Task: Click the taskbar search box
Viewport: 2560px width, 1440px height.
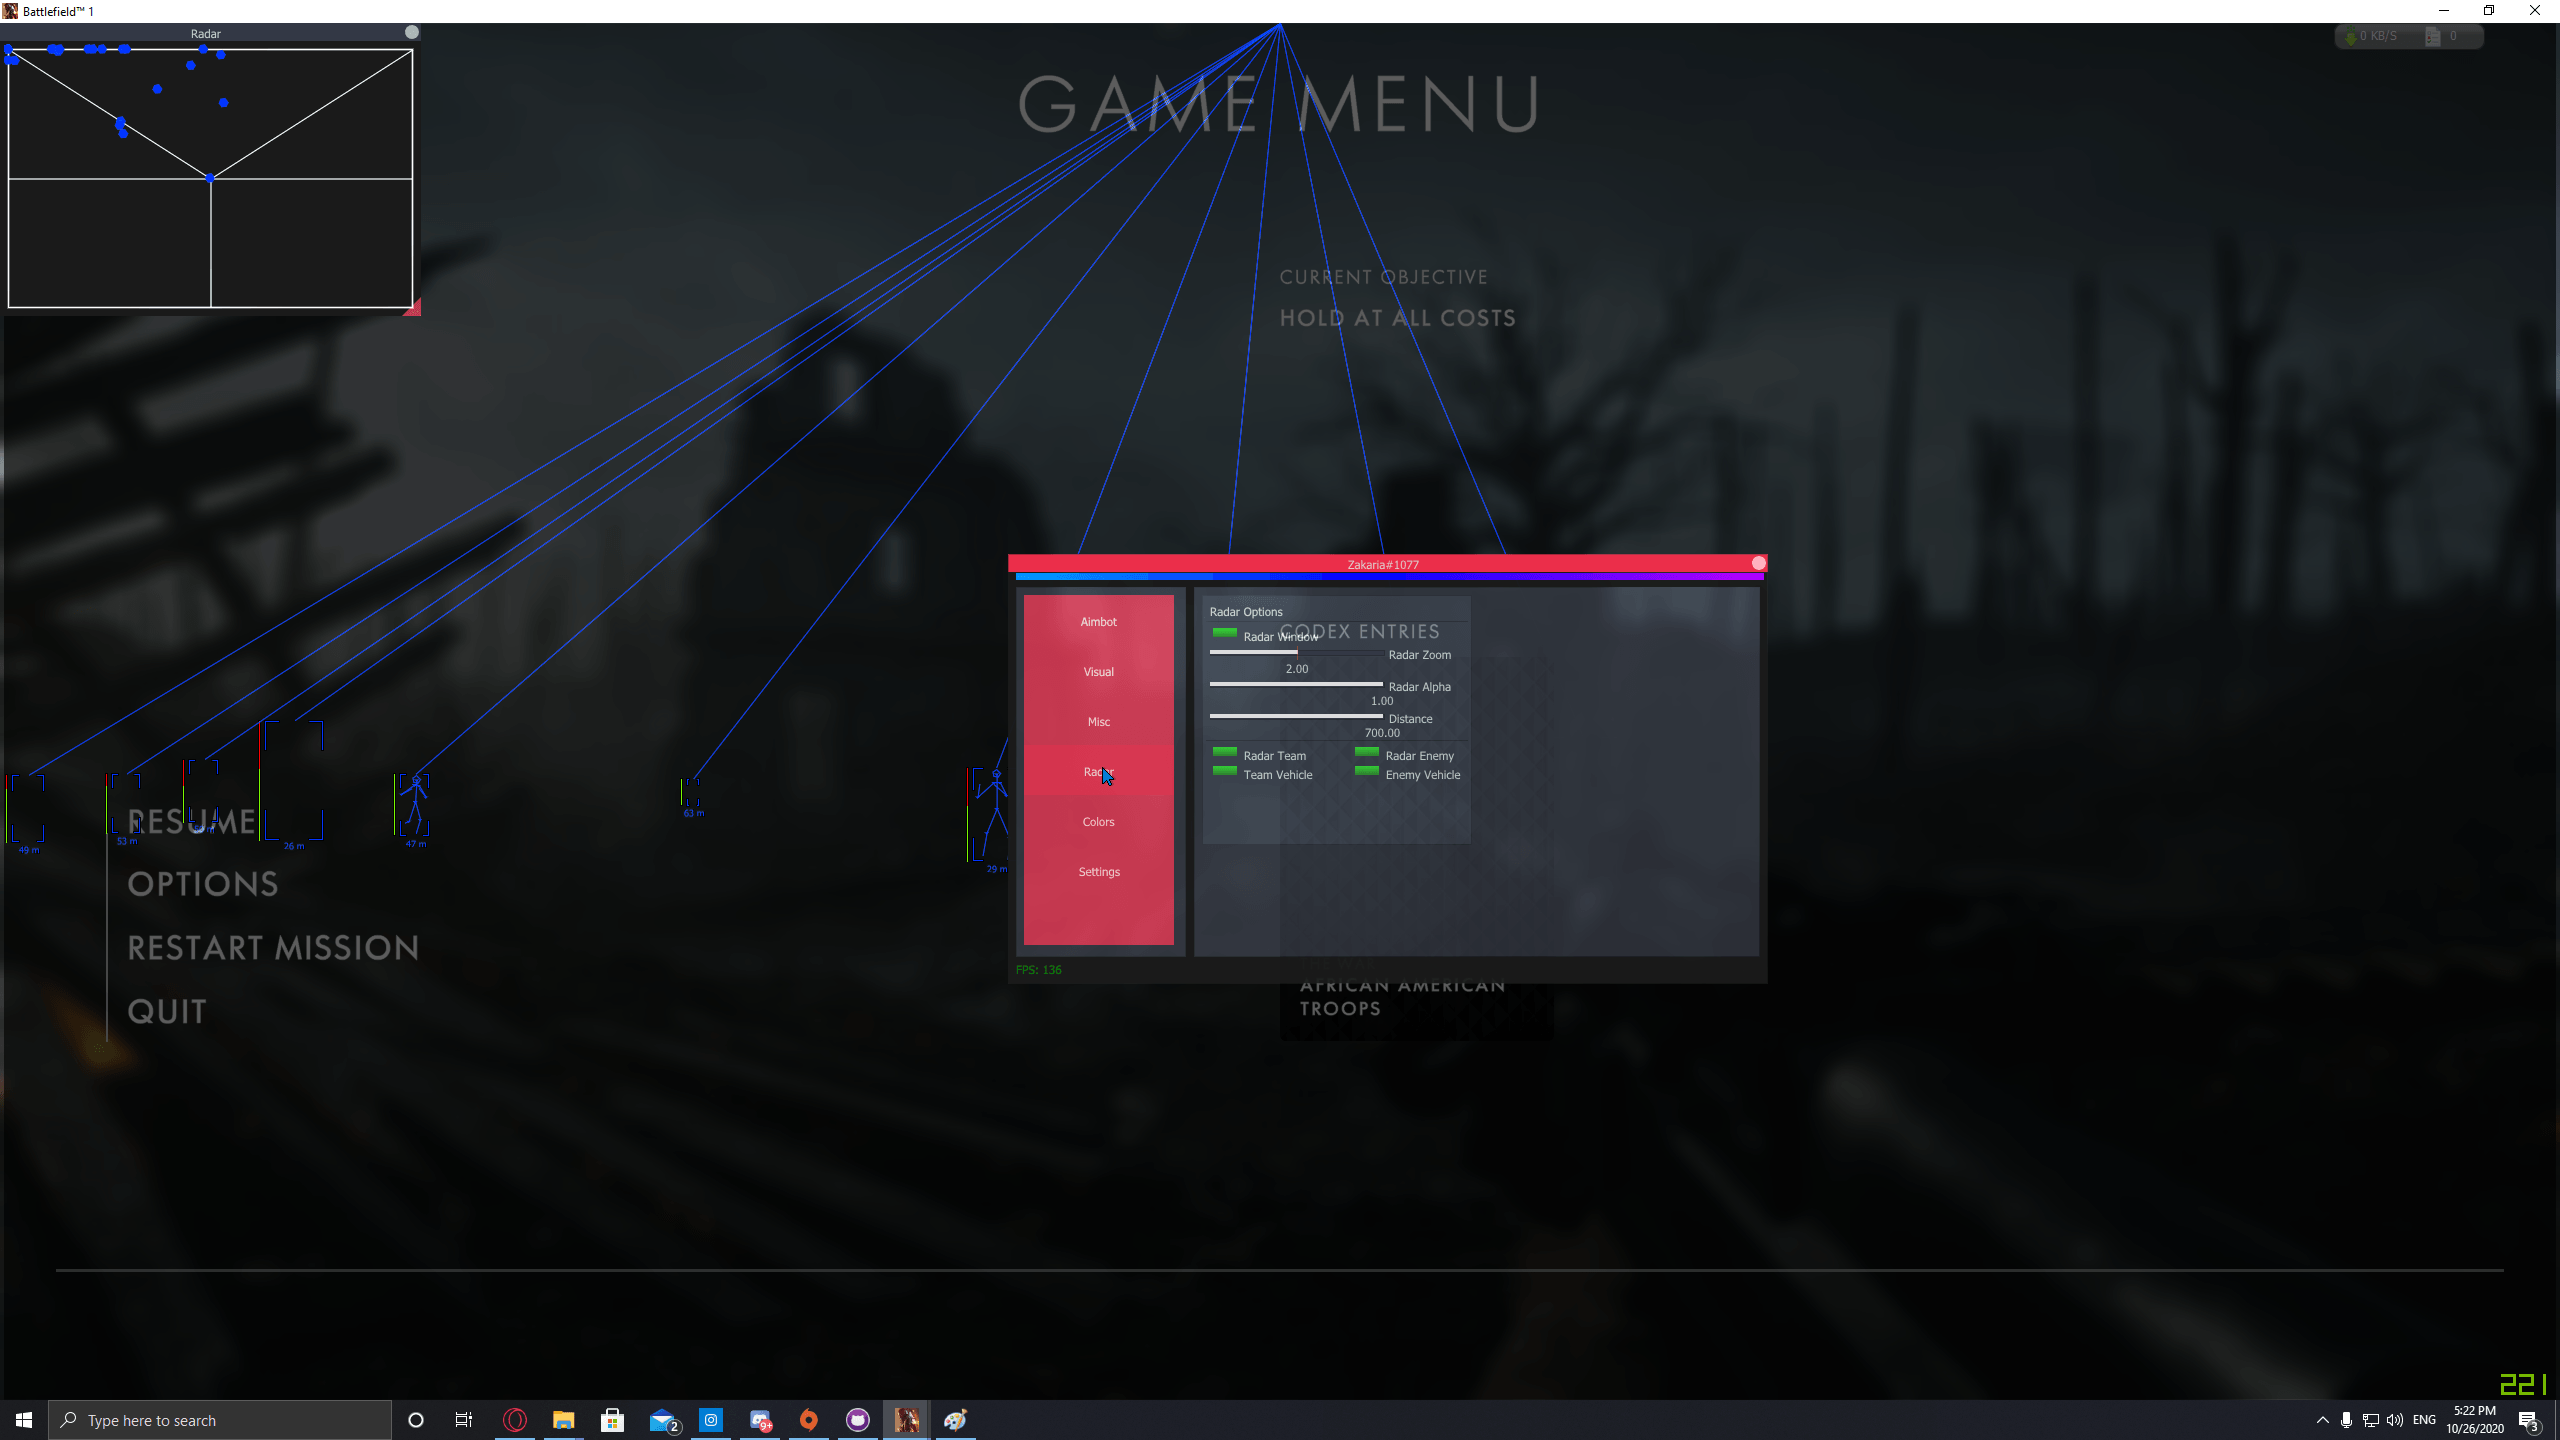Action: click(x=220, y=1420)
